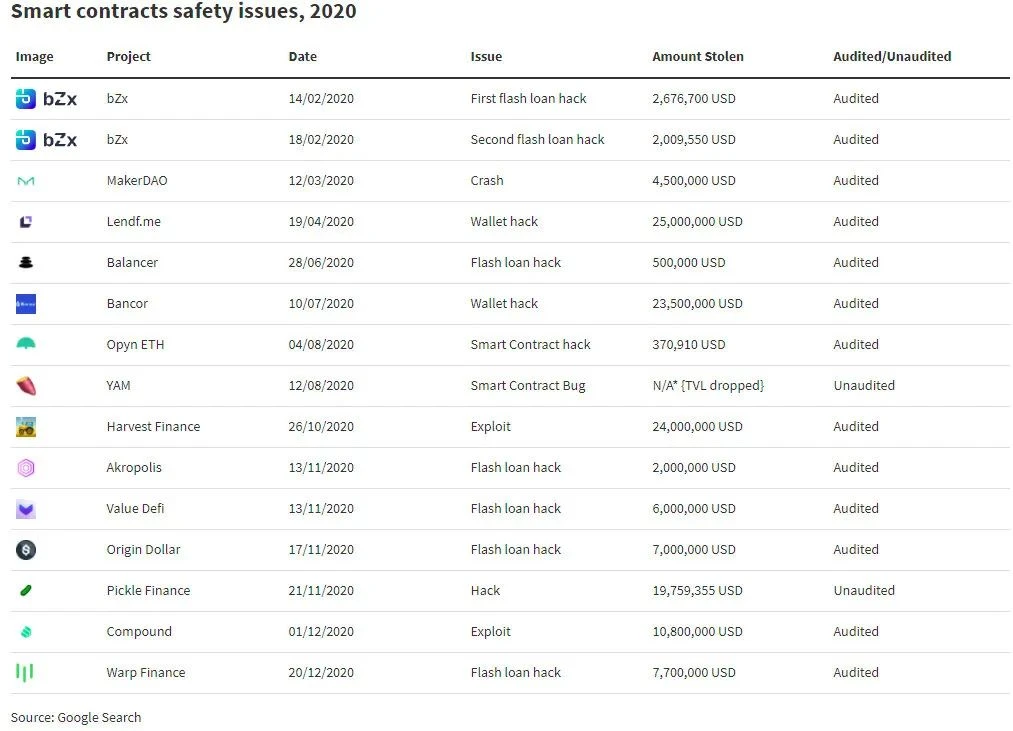Select the Compound project name
The width and height of the screenshot is (1013, 731).
[x=139, y=632]
